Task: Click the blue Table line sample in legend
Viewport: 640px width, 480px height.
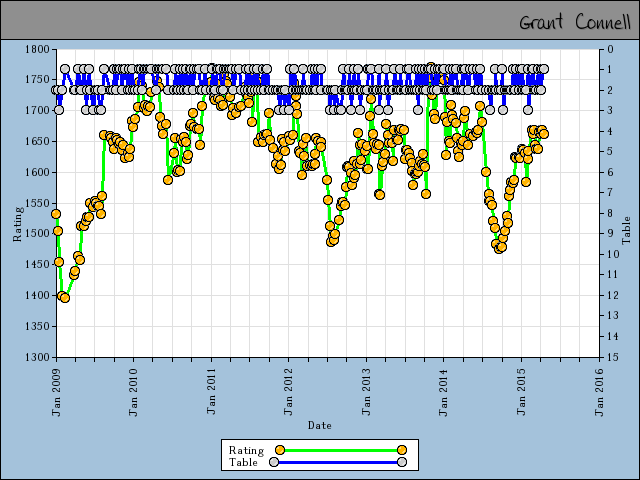Action: click(x=338, y=462)
